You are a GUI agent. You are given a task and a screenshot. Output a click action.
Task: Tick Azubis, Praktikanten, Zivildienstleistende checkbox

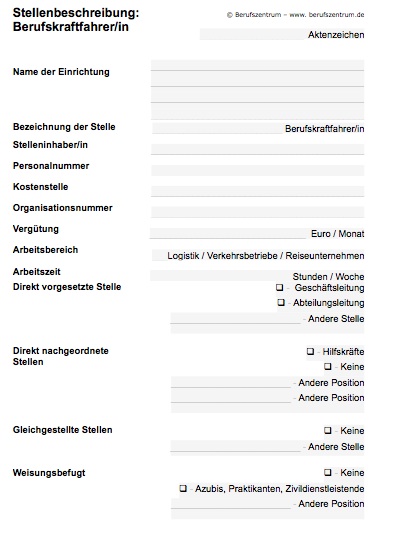coord(183,488)
